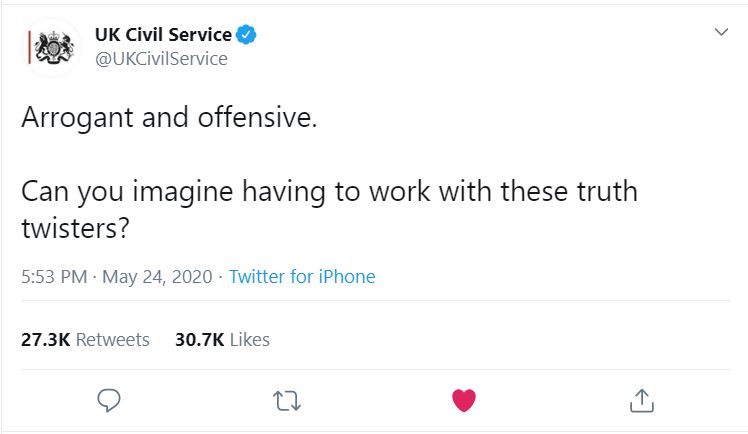Click the word 'twisters?' in tweet
Image resolution: width=748 pixels, height=434 pixels.
click(x=75, y=227)
